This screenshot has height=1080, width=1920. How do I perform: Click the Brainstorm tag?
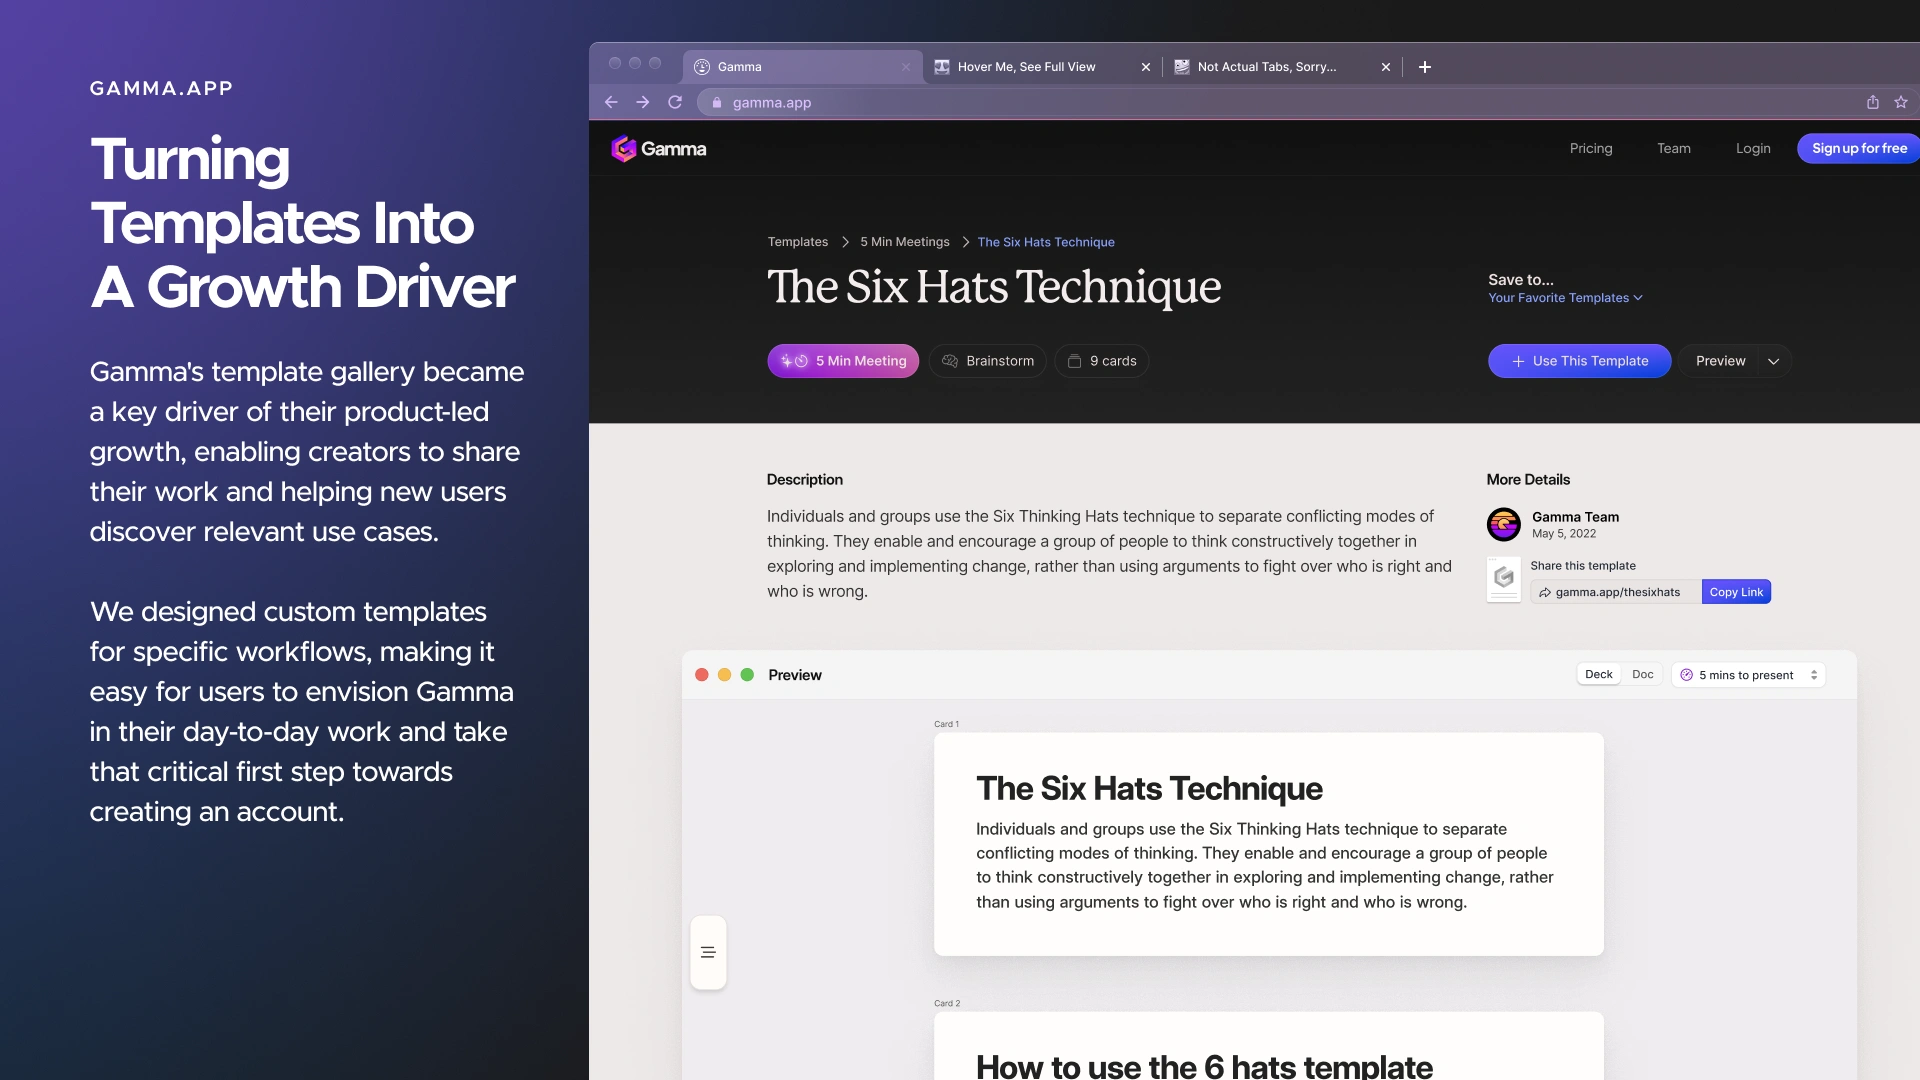(x=988, y=361)
